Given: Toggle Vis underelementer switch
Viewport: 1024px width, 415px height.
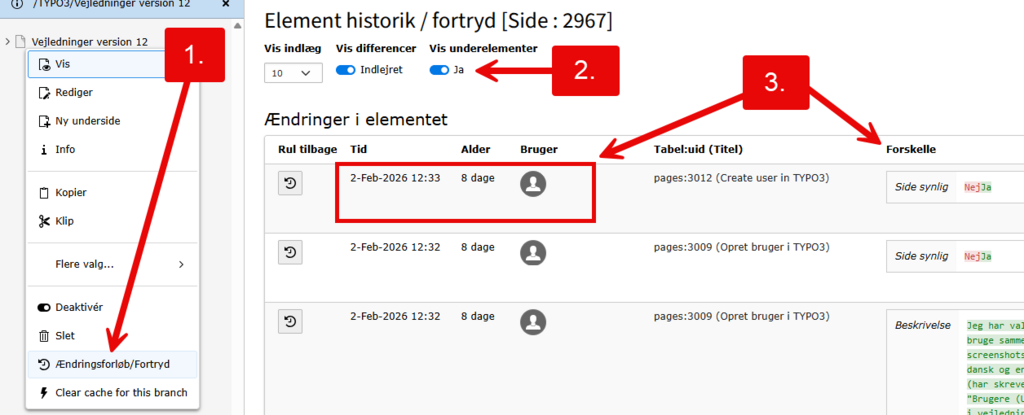Looking at the screenshot, I should (439, 70).
